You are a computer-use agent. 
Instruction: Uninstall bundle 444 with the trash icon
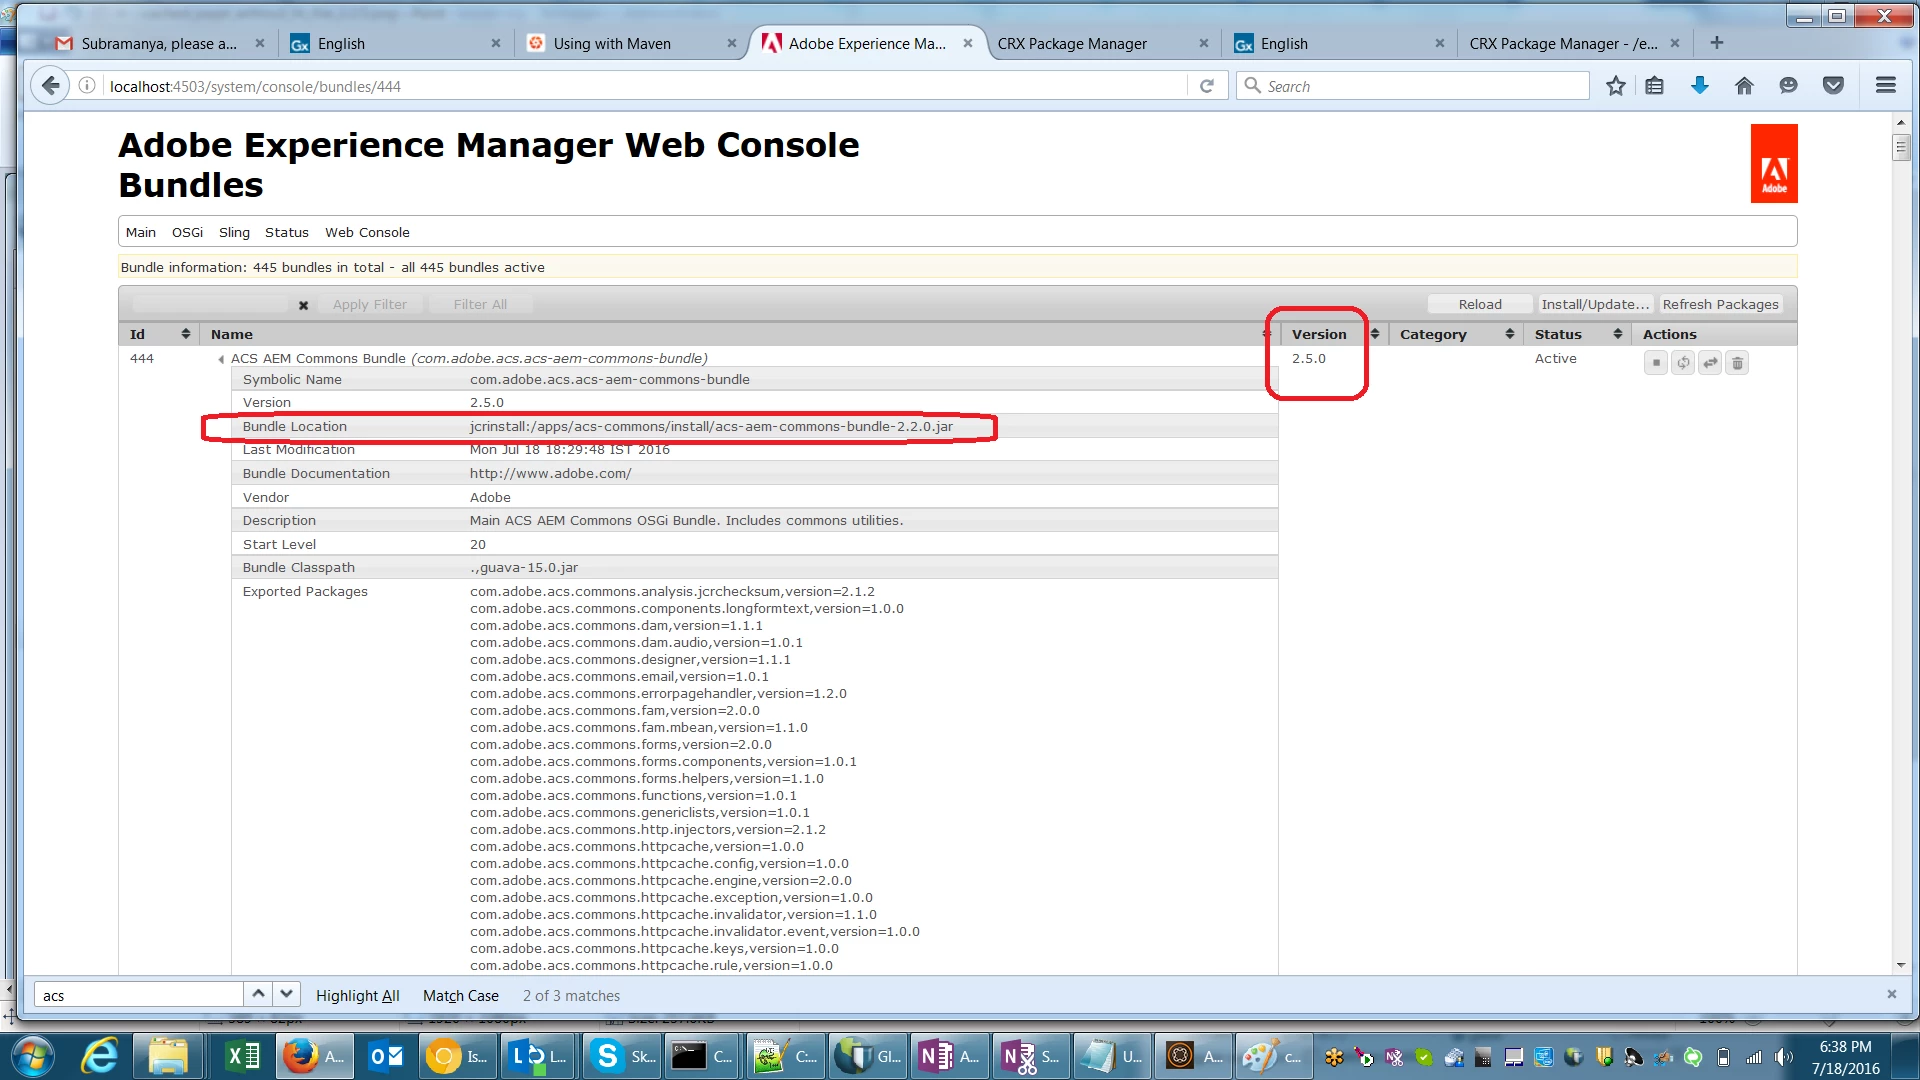(1738, 363)
